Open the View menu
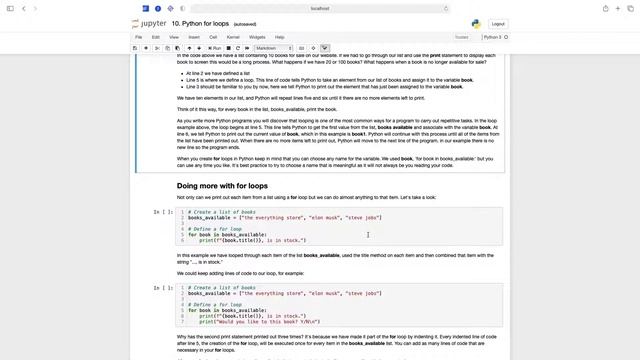This screenshot has height=360, width=640. pos(174,37)
